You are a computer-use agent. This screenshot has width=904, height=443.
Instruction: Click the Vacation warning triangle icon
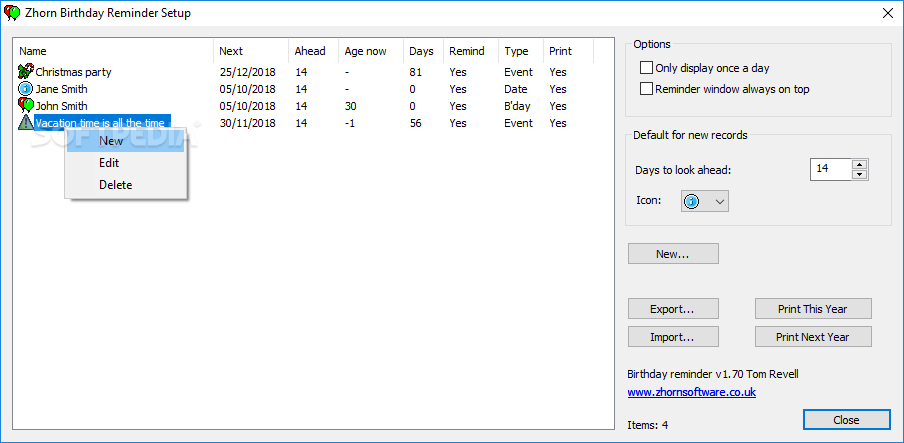[x=26, y=122]
